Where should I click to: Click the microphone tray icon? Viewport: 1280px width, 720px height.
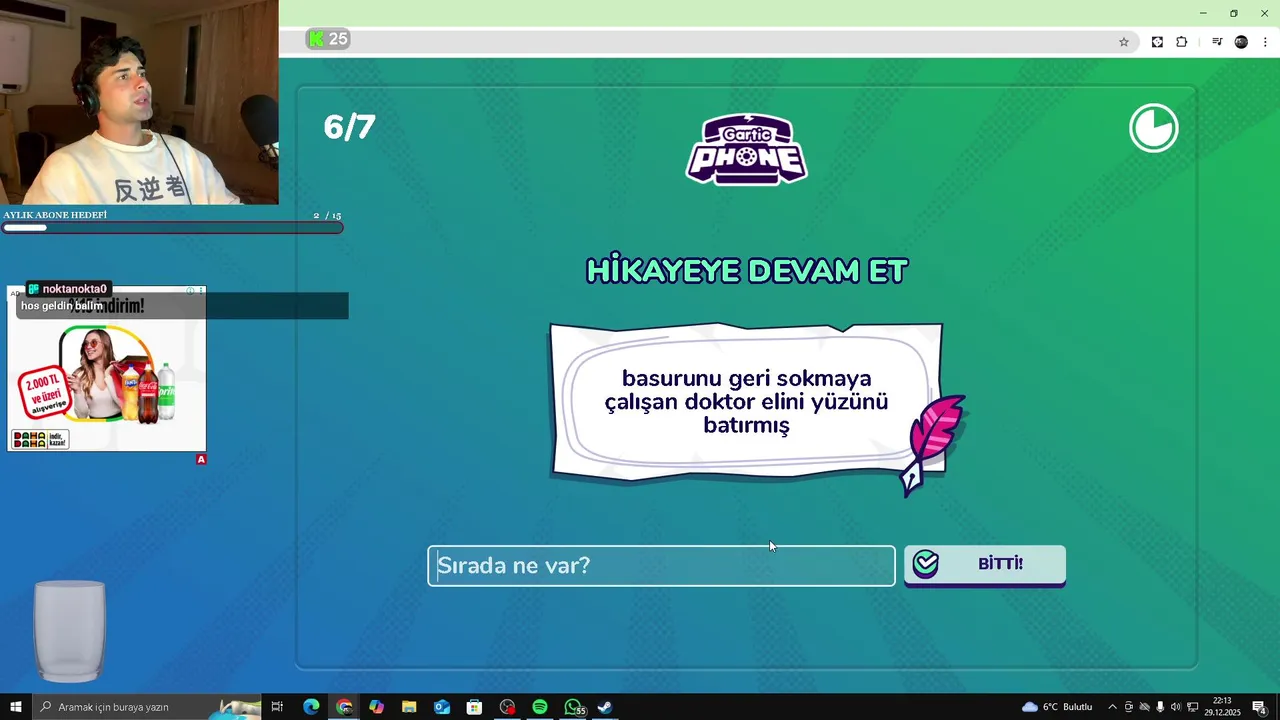click(x=1160, y=707)
